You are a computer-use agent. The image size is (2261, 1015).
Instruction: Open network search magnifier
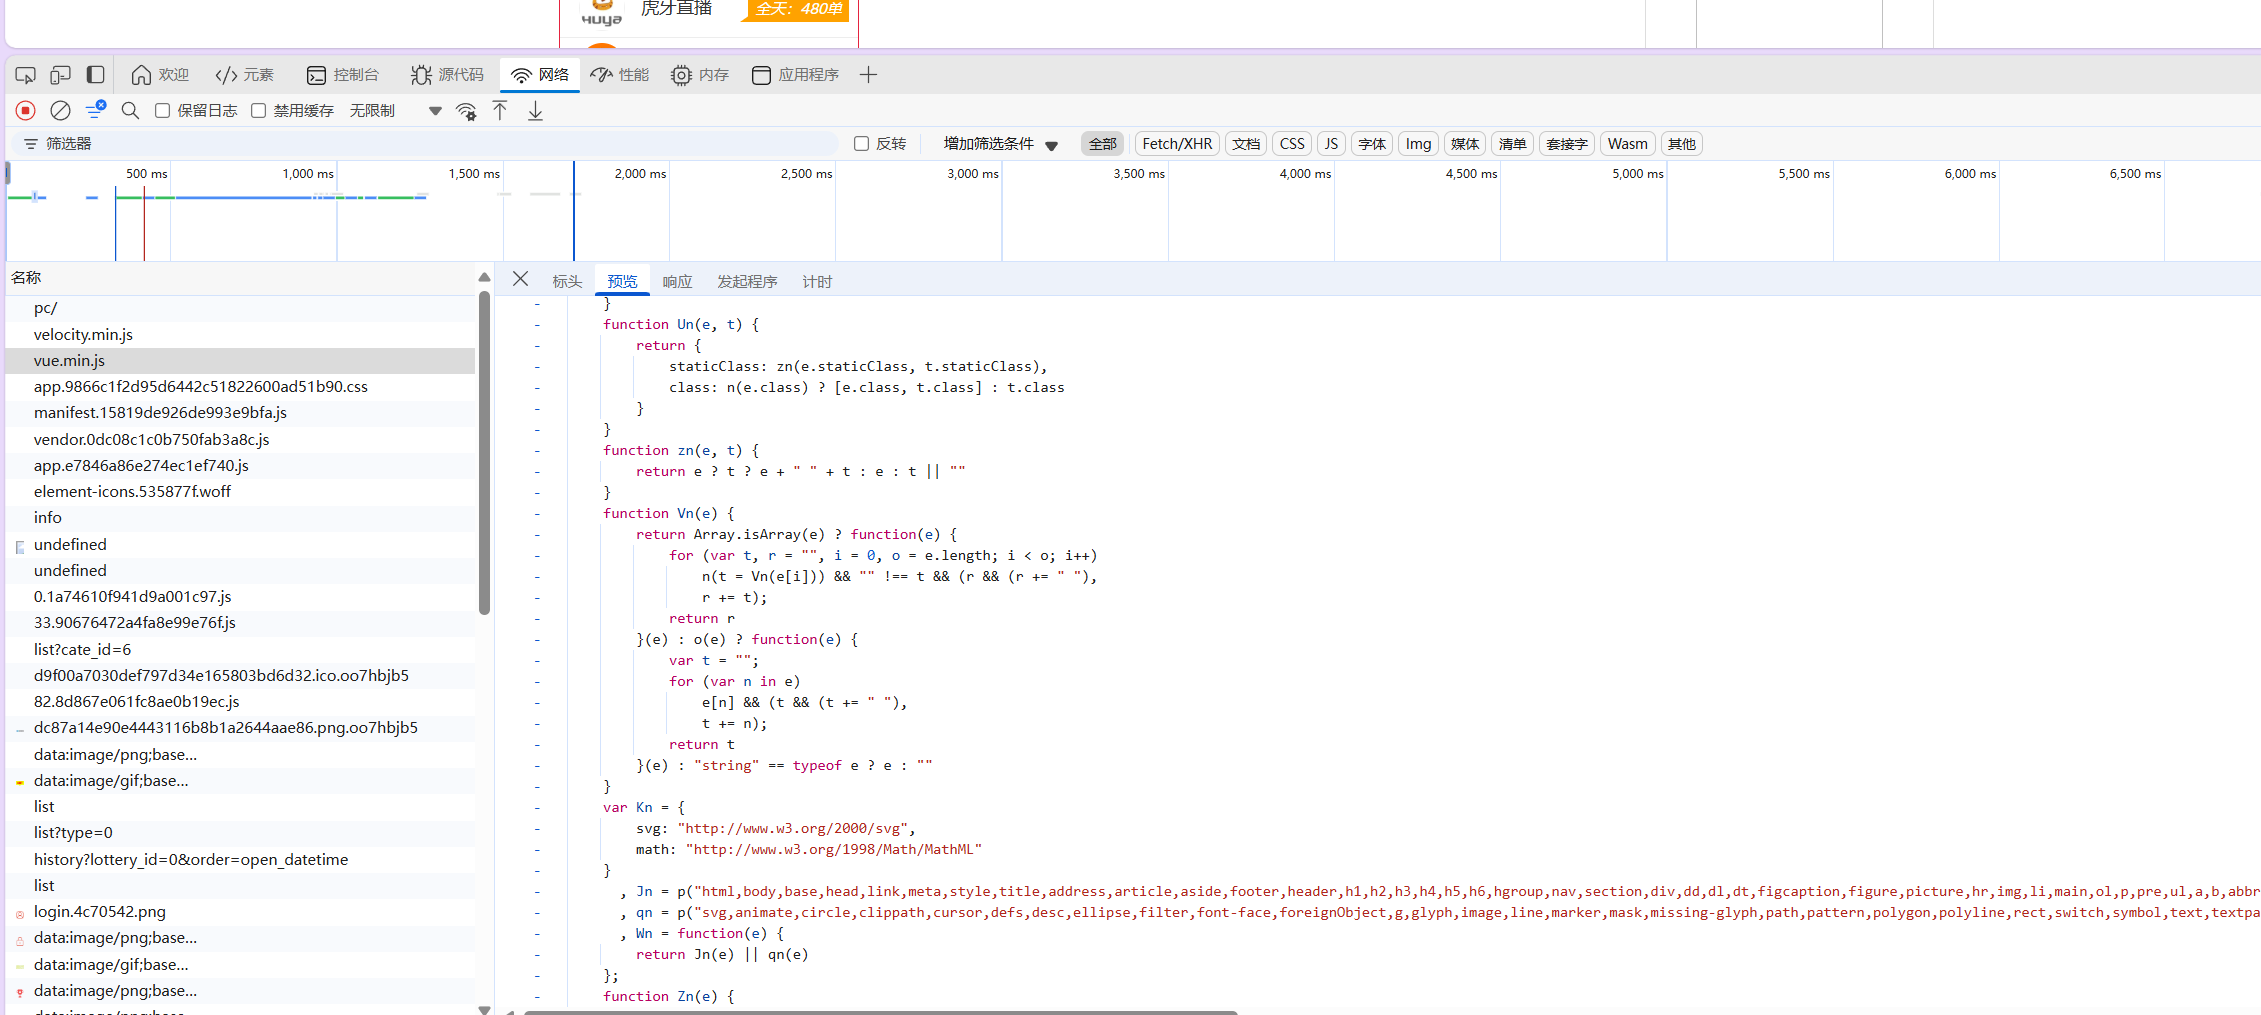[x=130, y=111]
